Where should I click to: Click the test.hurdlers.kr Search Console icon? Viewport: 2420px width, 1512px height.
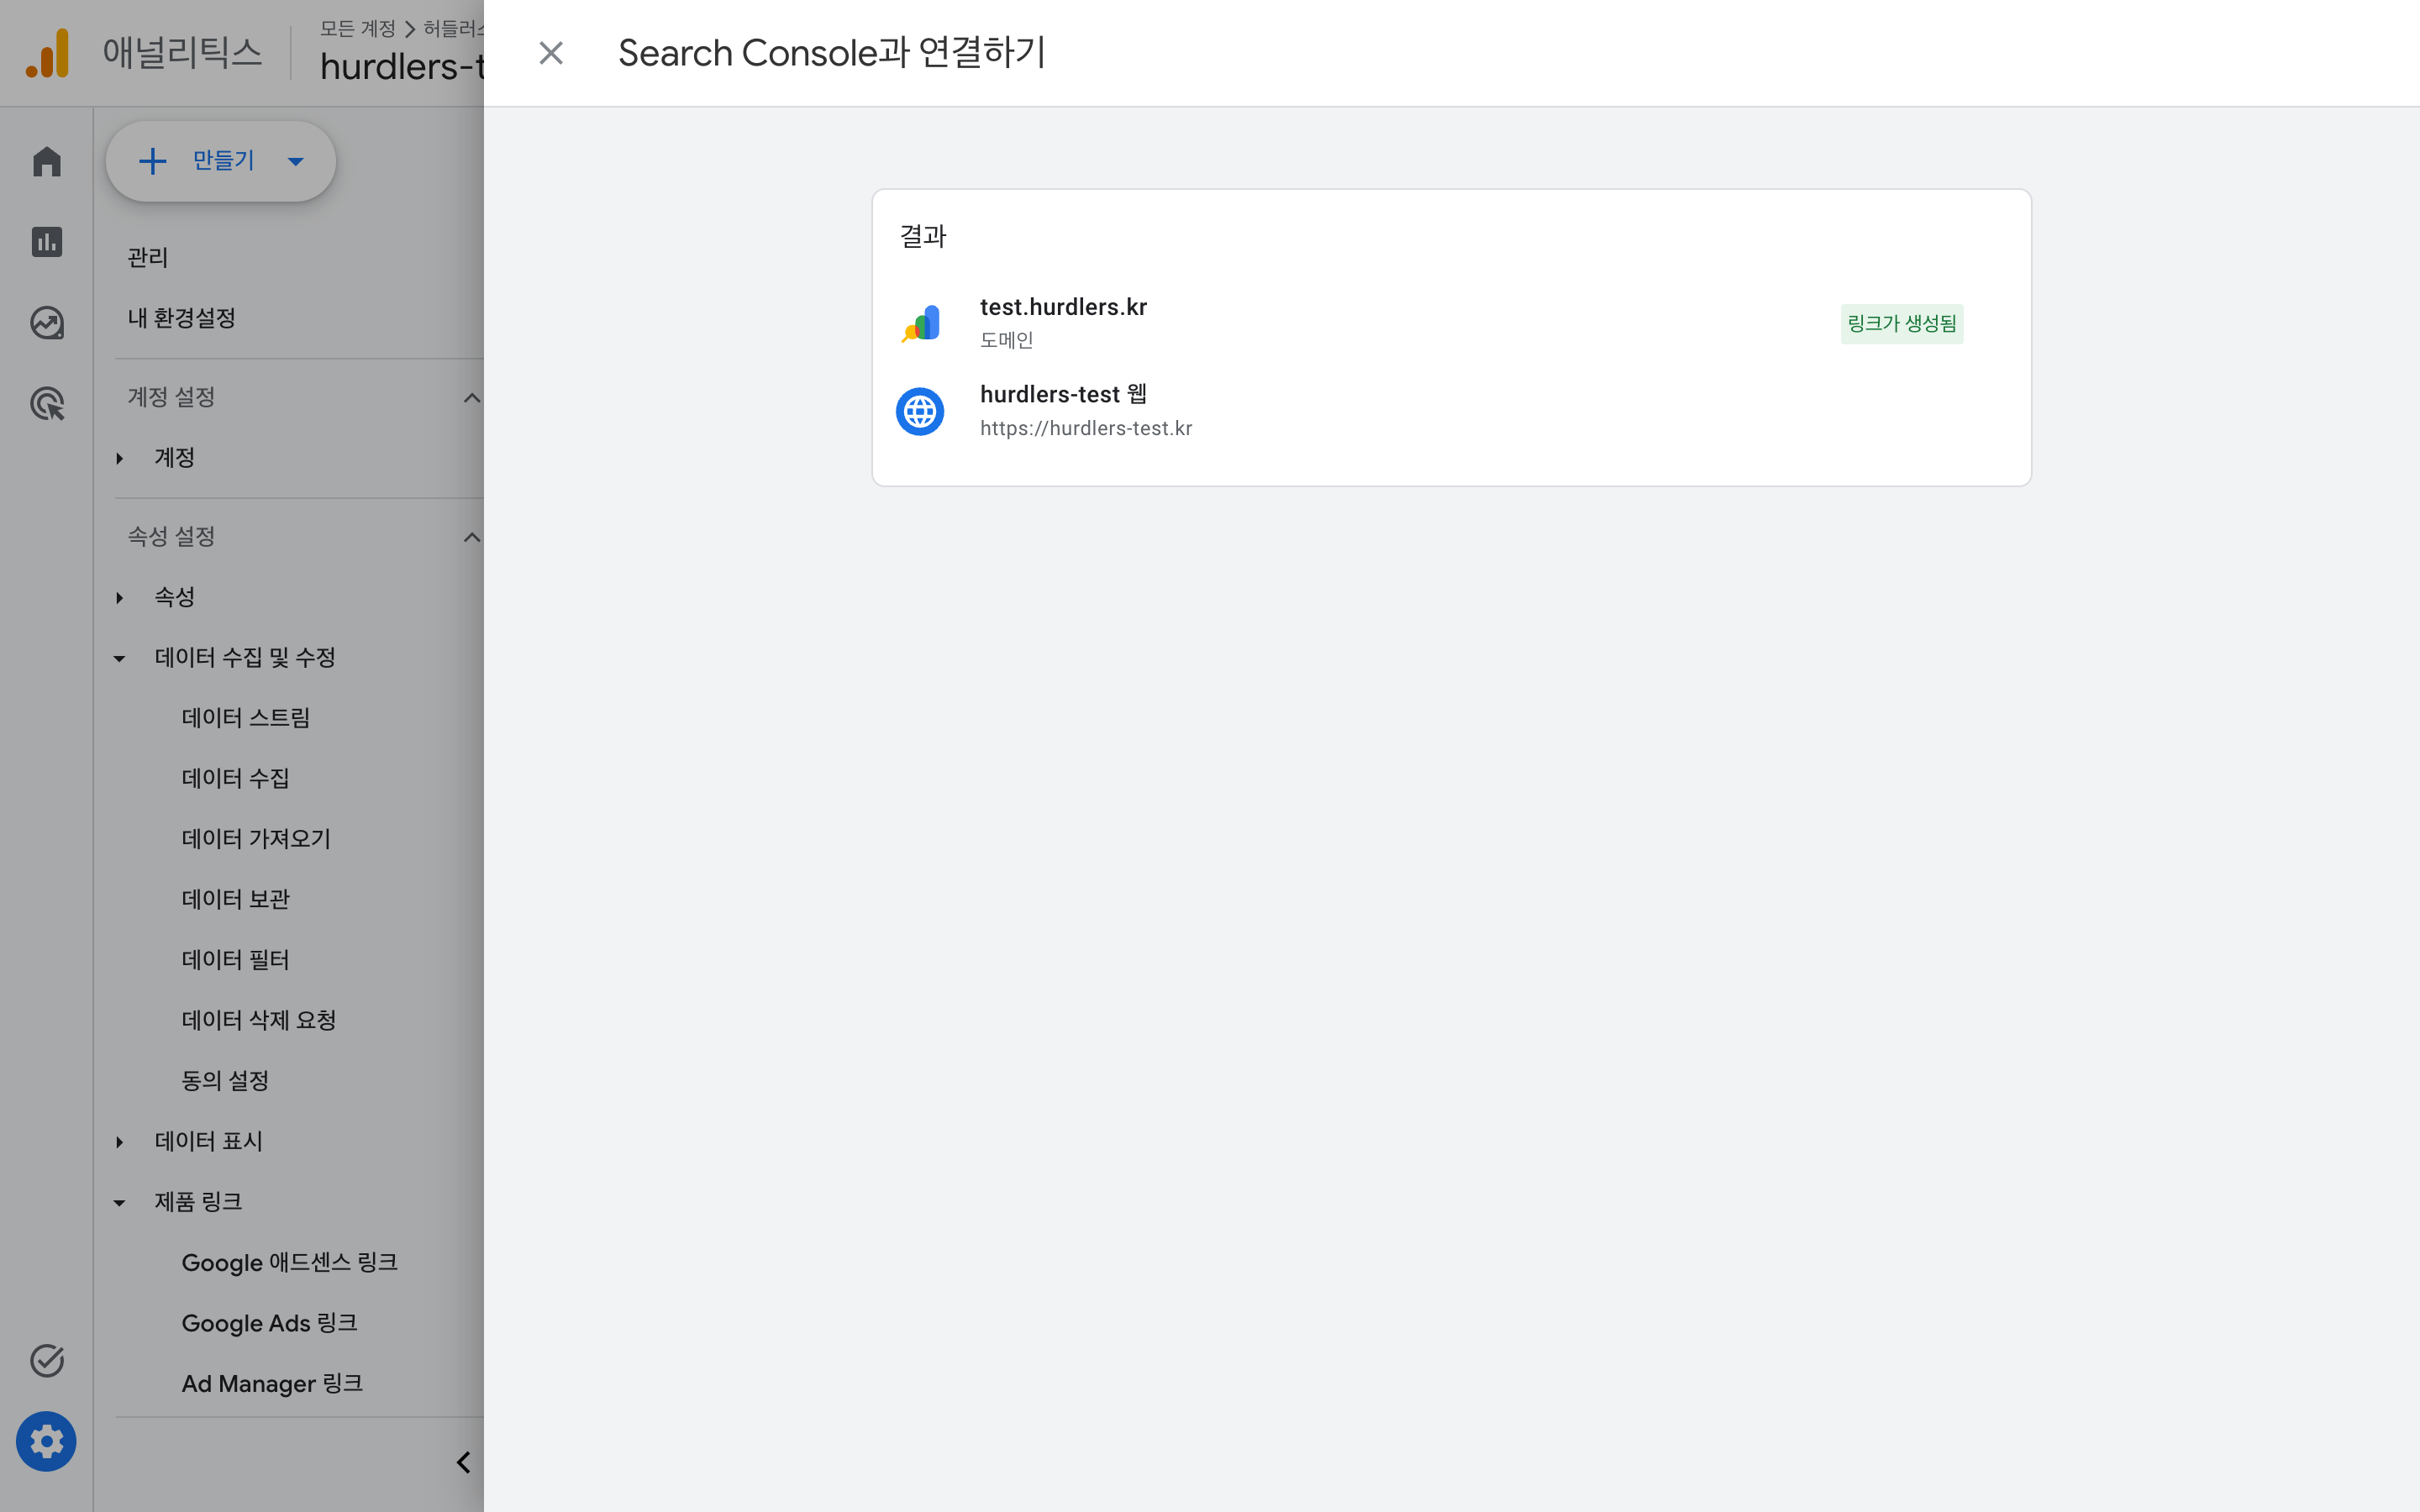[x=920, y=323]
